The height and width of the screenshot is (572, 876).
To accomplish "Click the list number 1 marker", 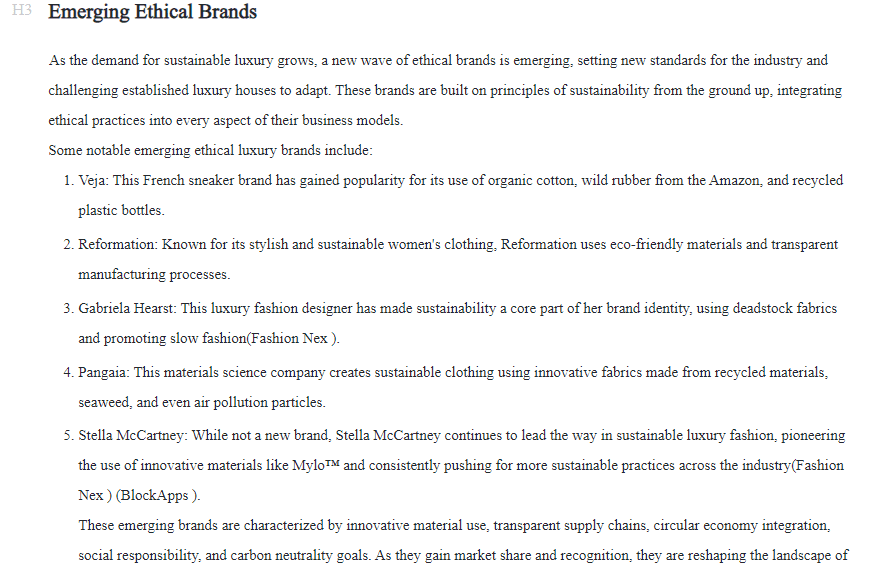I will pos(67,181).
